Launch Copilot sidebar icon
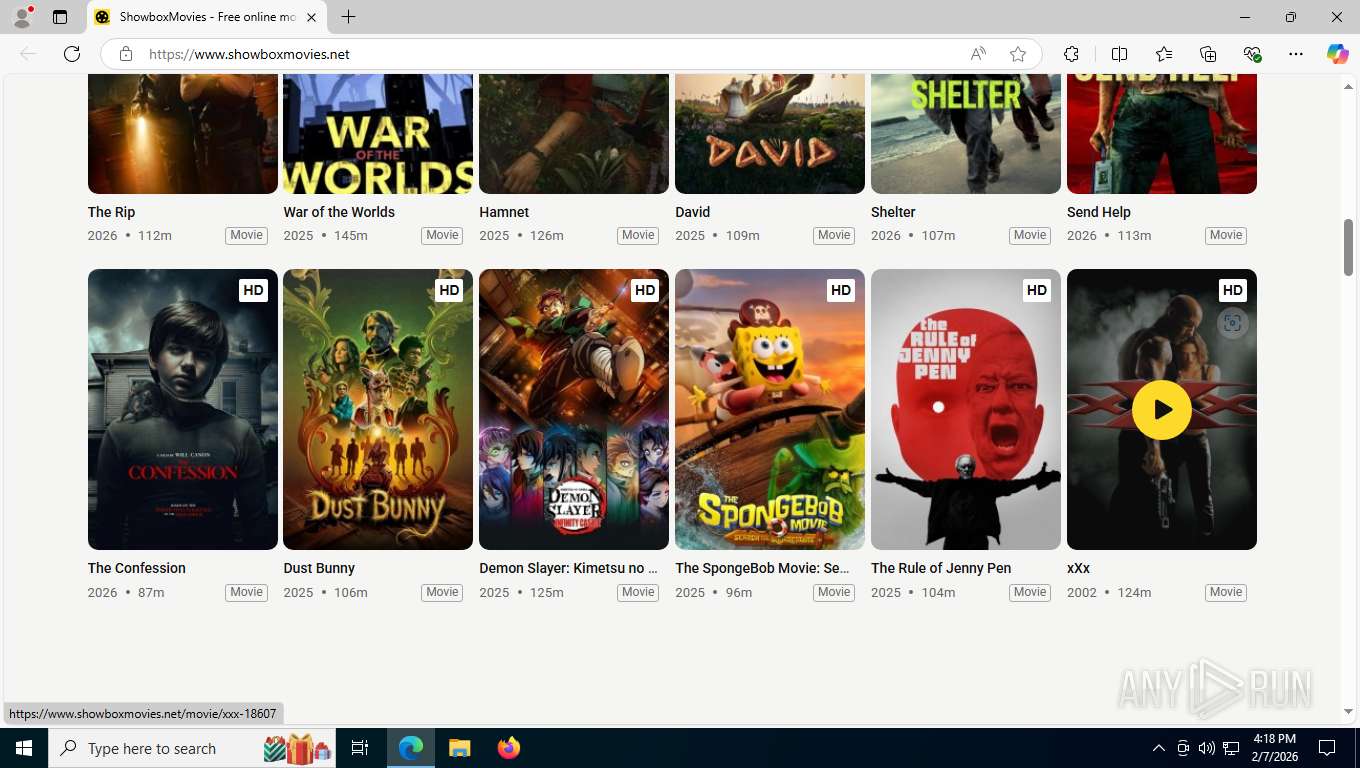This screenshot has width=1360, height=768. [x=1338, y=54]
